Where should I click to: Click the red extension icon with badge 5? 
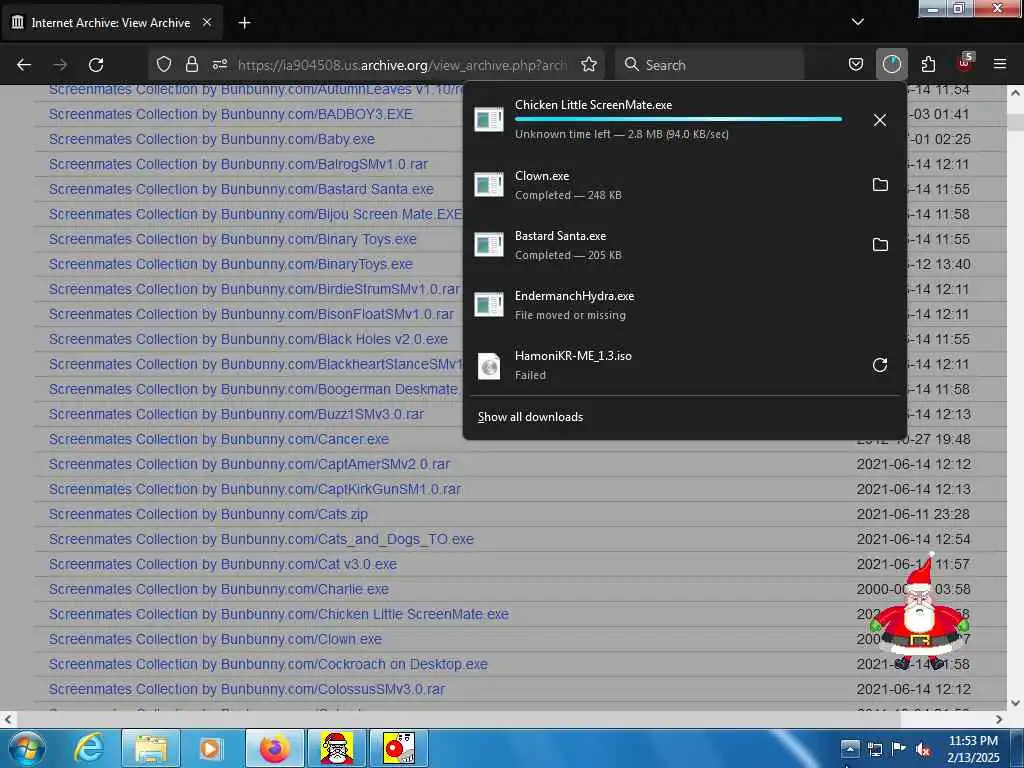pyautogui.click(x=965, y=63)
